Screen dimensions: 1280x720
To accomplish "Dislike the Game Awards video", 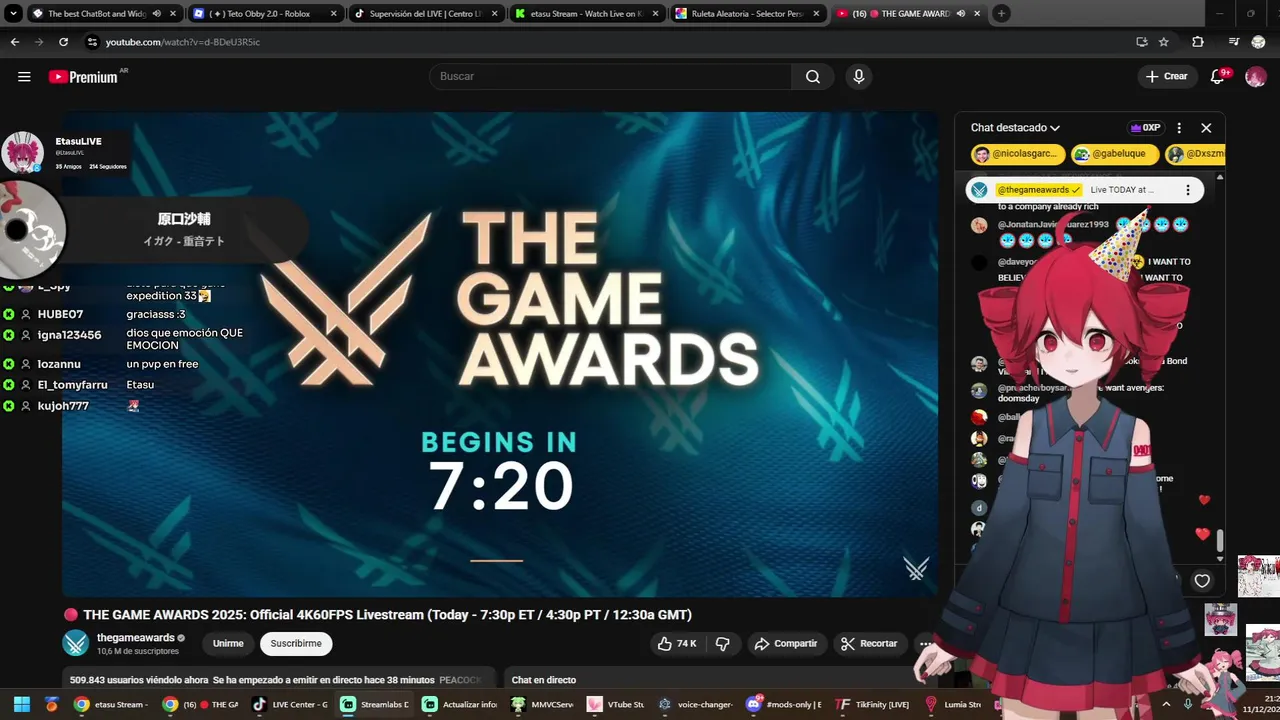I will click(x=722, y=644).
